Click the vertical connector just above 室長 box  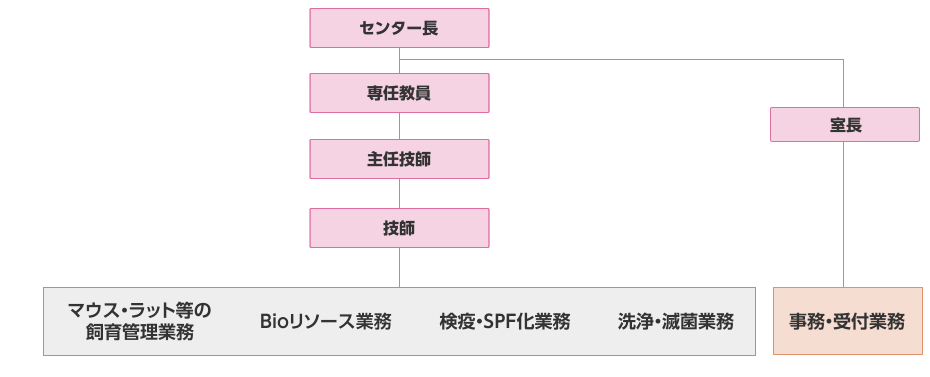(843, 84)
